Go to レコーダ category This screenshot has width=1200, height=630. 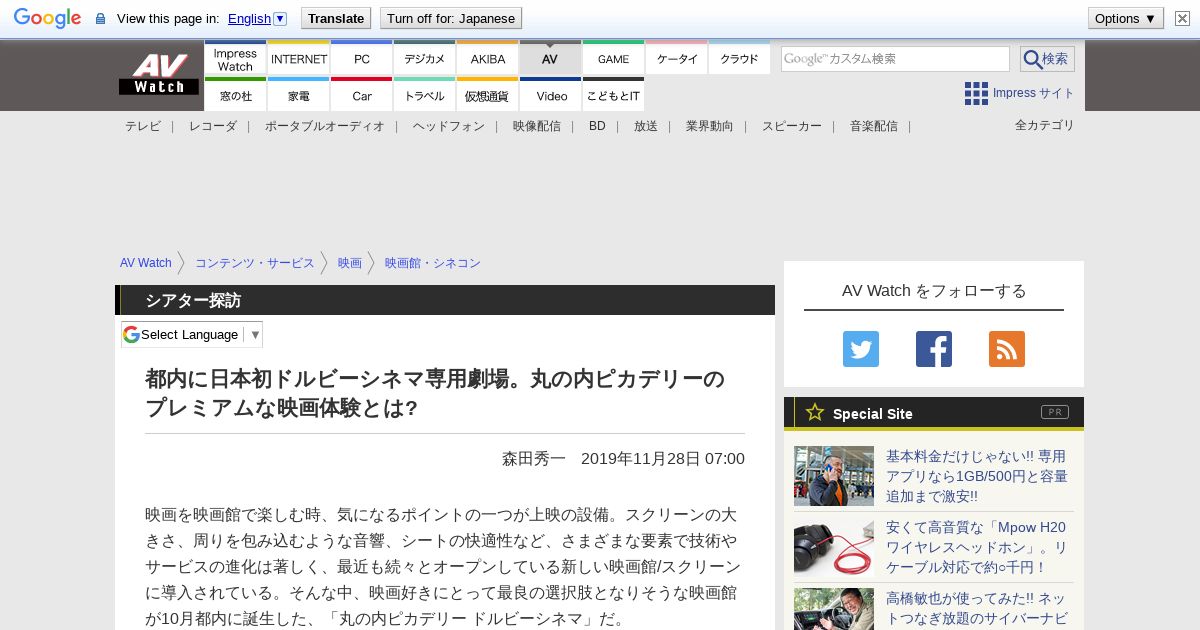pos(213,126)
